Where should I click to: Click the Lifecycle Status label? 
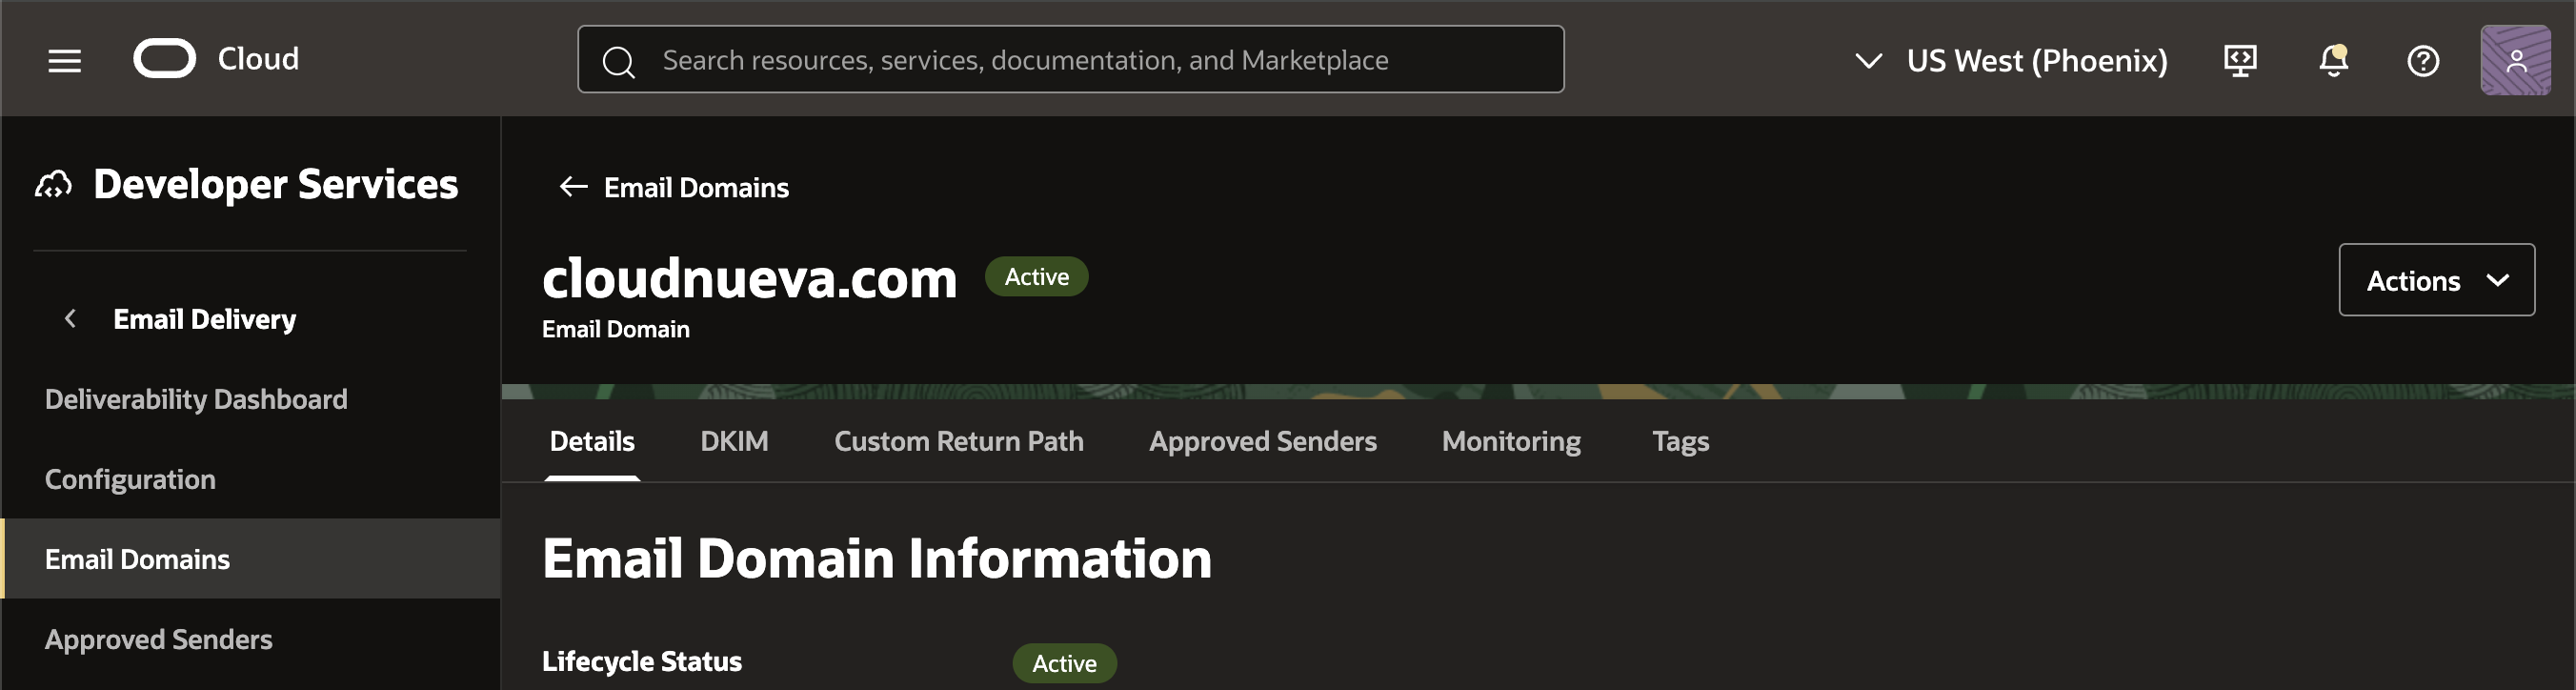point(641,661)
